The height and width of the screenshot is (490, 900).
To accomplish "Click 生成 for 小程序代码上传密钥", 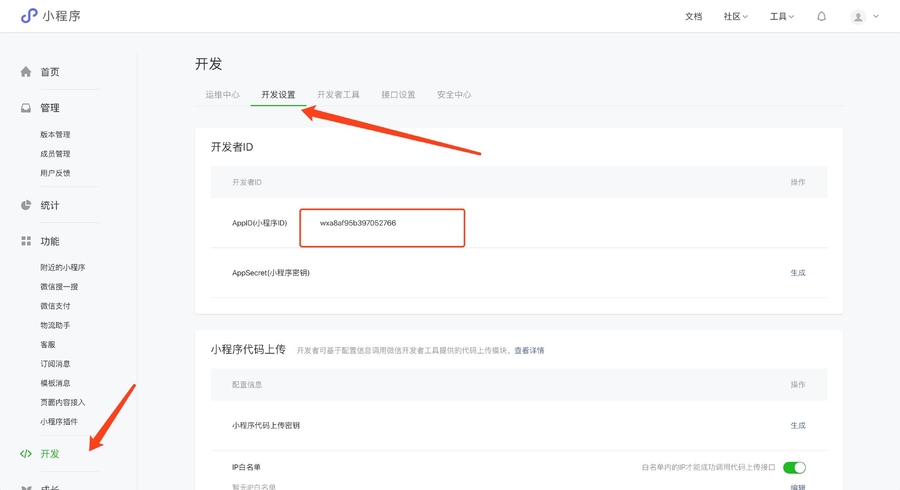I will 797,425.
